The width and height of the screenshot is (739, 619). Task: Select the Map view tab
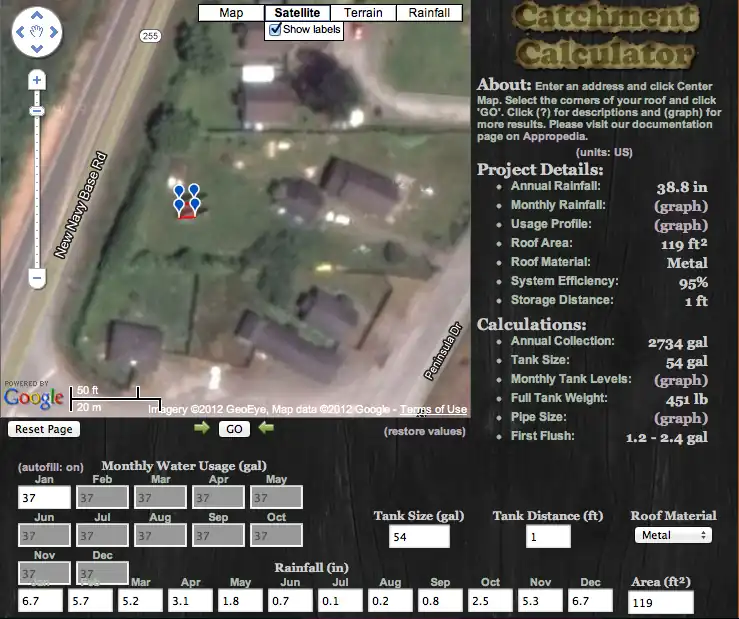click(x=231, y=13)
